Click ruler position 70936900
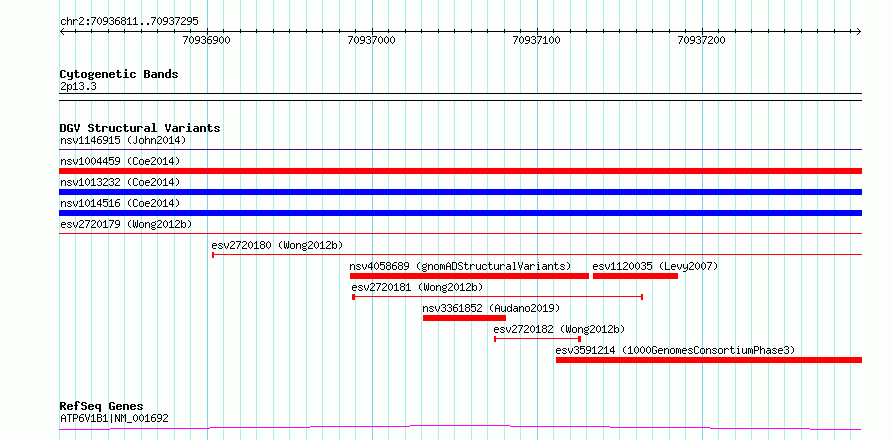Image resolution: width=890 pixels, height=440 pixels. 208,40
